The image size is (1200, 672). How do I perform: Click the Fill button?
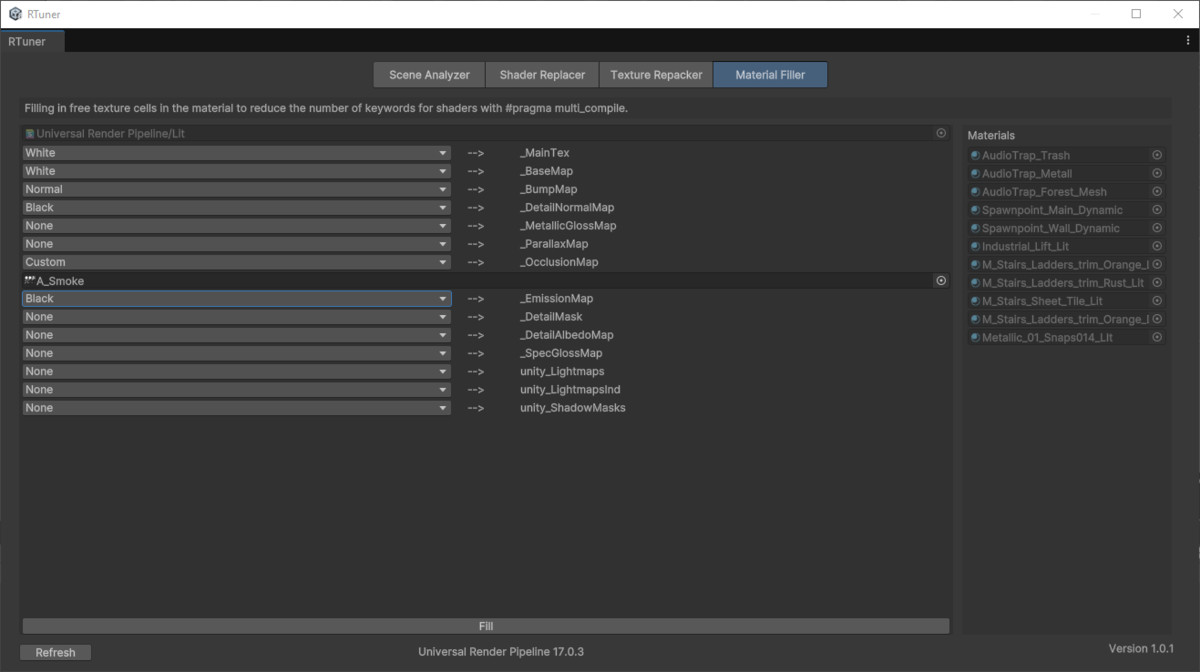tap(485, 625)
